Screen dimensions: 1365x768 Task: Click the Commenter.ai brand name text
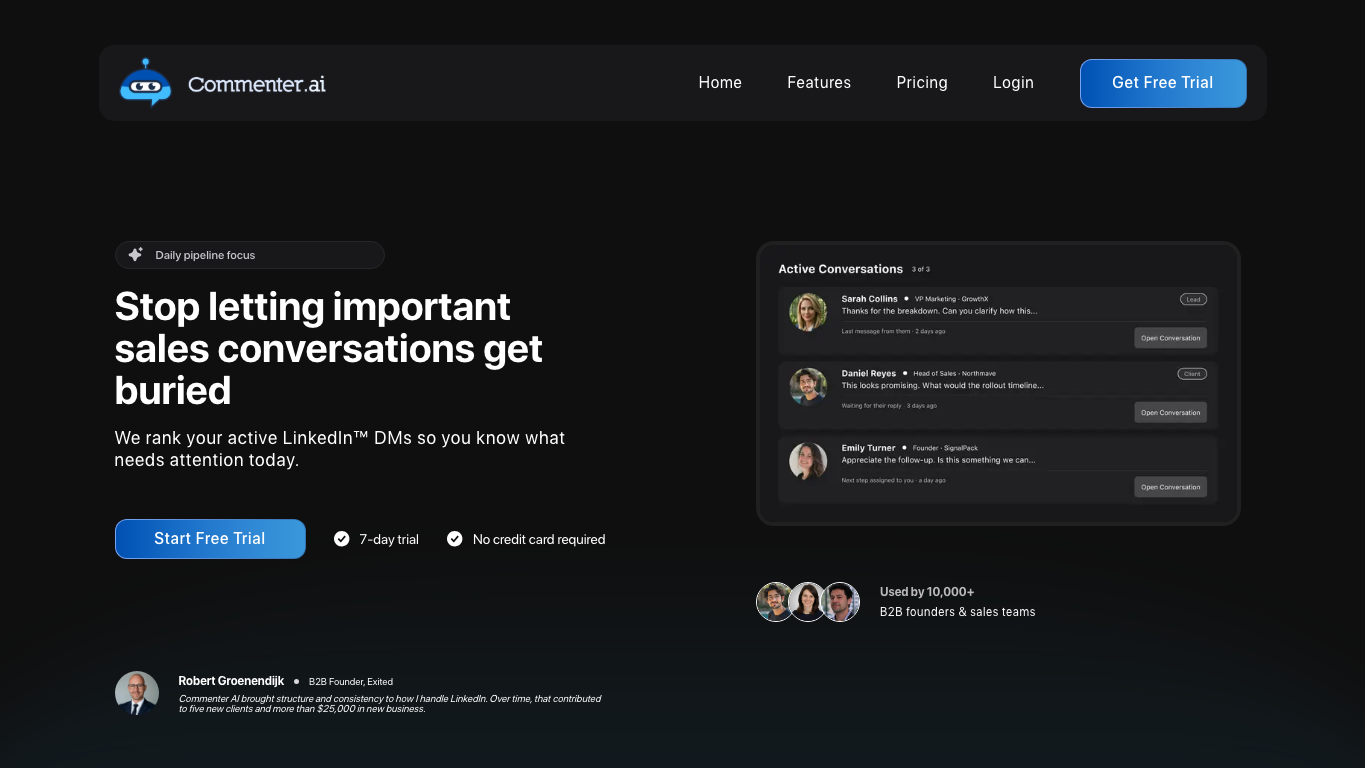click(x=257, y=84)
